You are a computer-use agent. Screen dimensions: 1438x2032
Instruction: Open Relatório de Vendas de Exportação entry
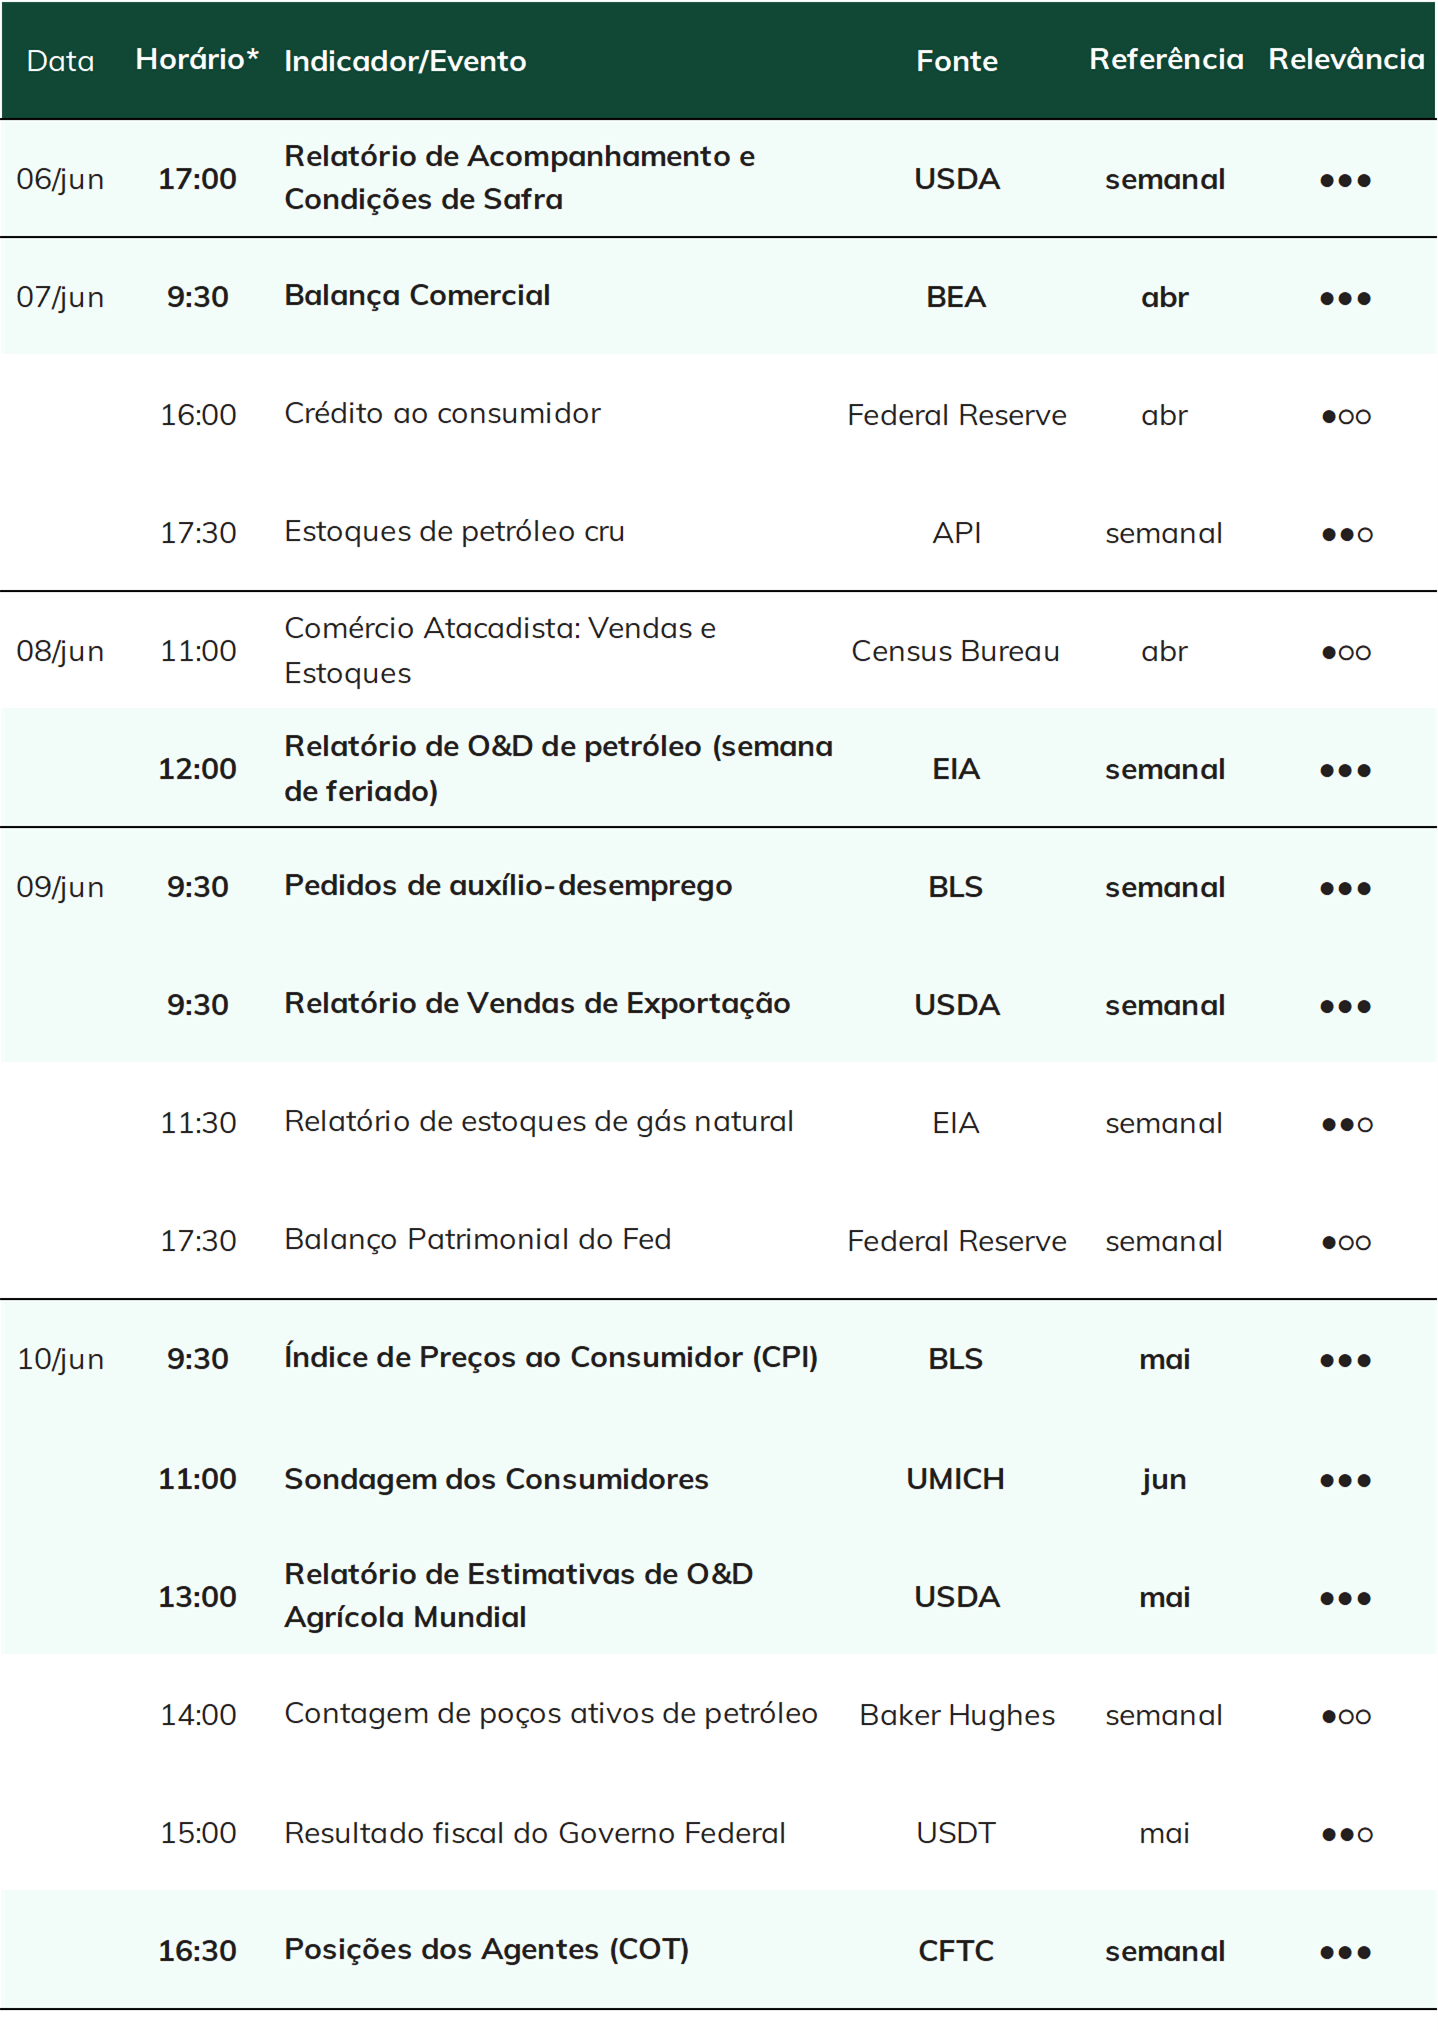click(537, 1003)
